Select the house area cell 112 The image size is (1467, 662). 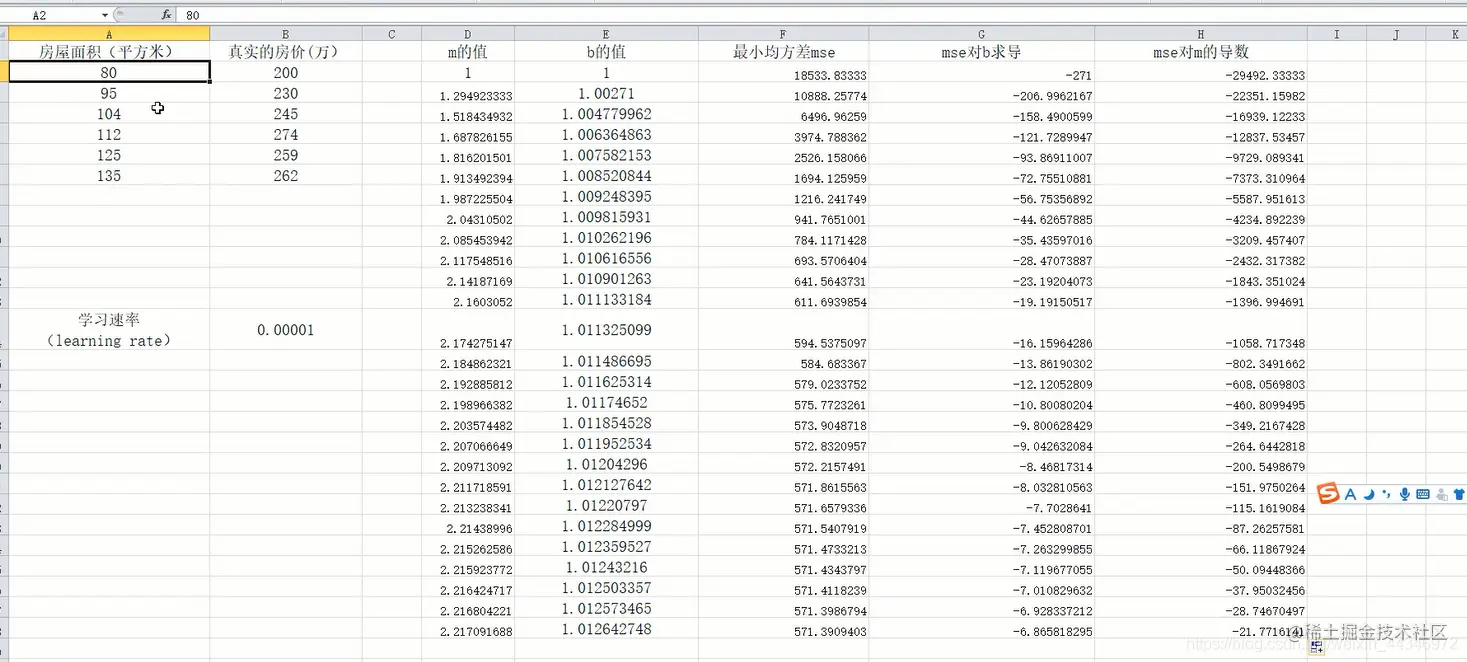pos(109,134)
